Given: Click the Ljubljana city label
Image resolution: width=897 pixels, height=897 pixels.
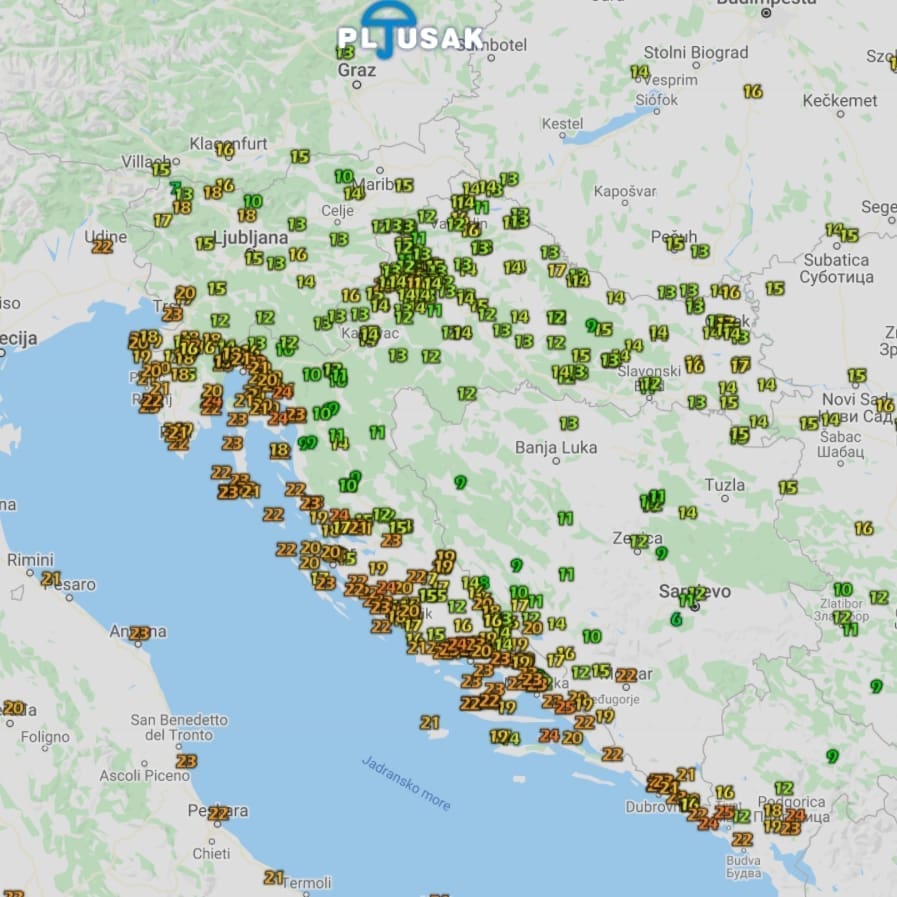Looking at the screenshot, I should pyautogui.click(x=250, y=238).
